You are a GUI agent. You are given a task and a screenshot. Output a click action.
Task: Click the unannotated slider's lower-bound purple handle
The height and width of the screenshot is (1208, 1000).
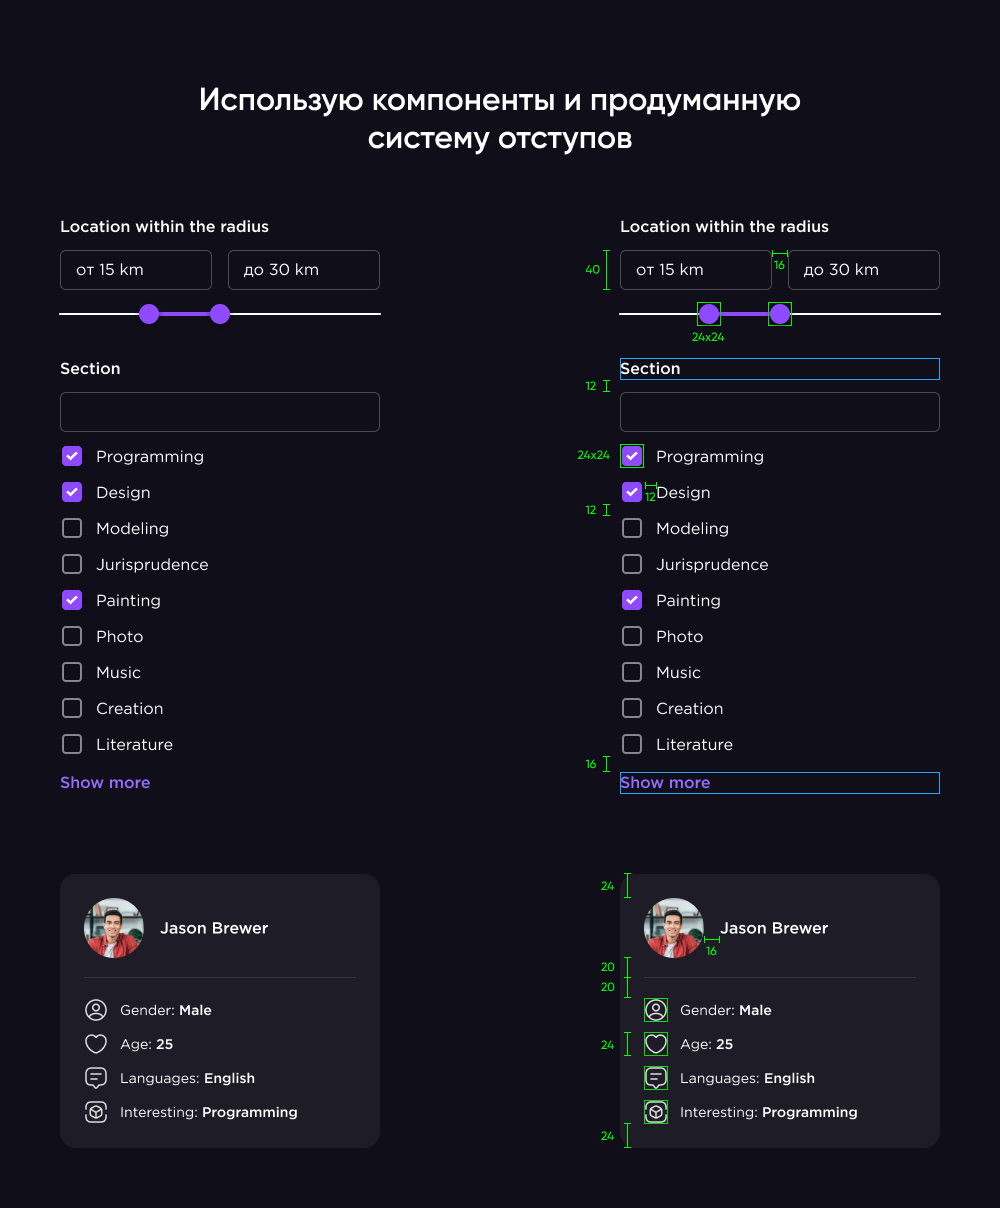click(x=149, y=314)
